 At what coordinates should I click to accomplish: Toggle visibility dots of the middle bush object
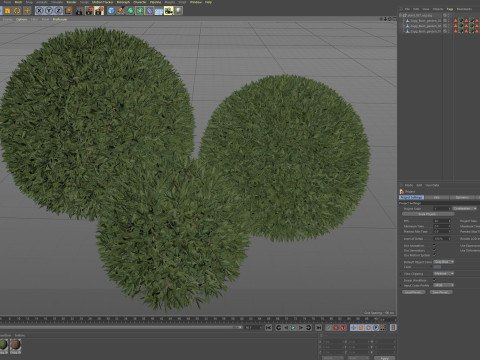coord(448,26)
